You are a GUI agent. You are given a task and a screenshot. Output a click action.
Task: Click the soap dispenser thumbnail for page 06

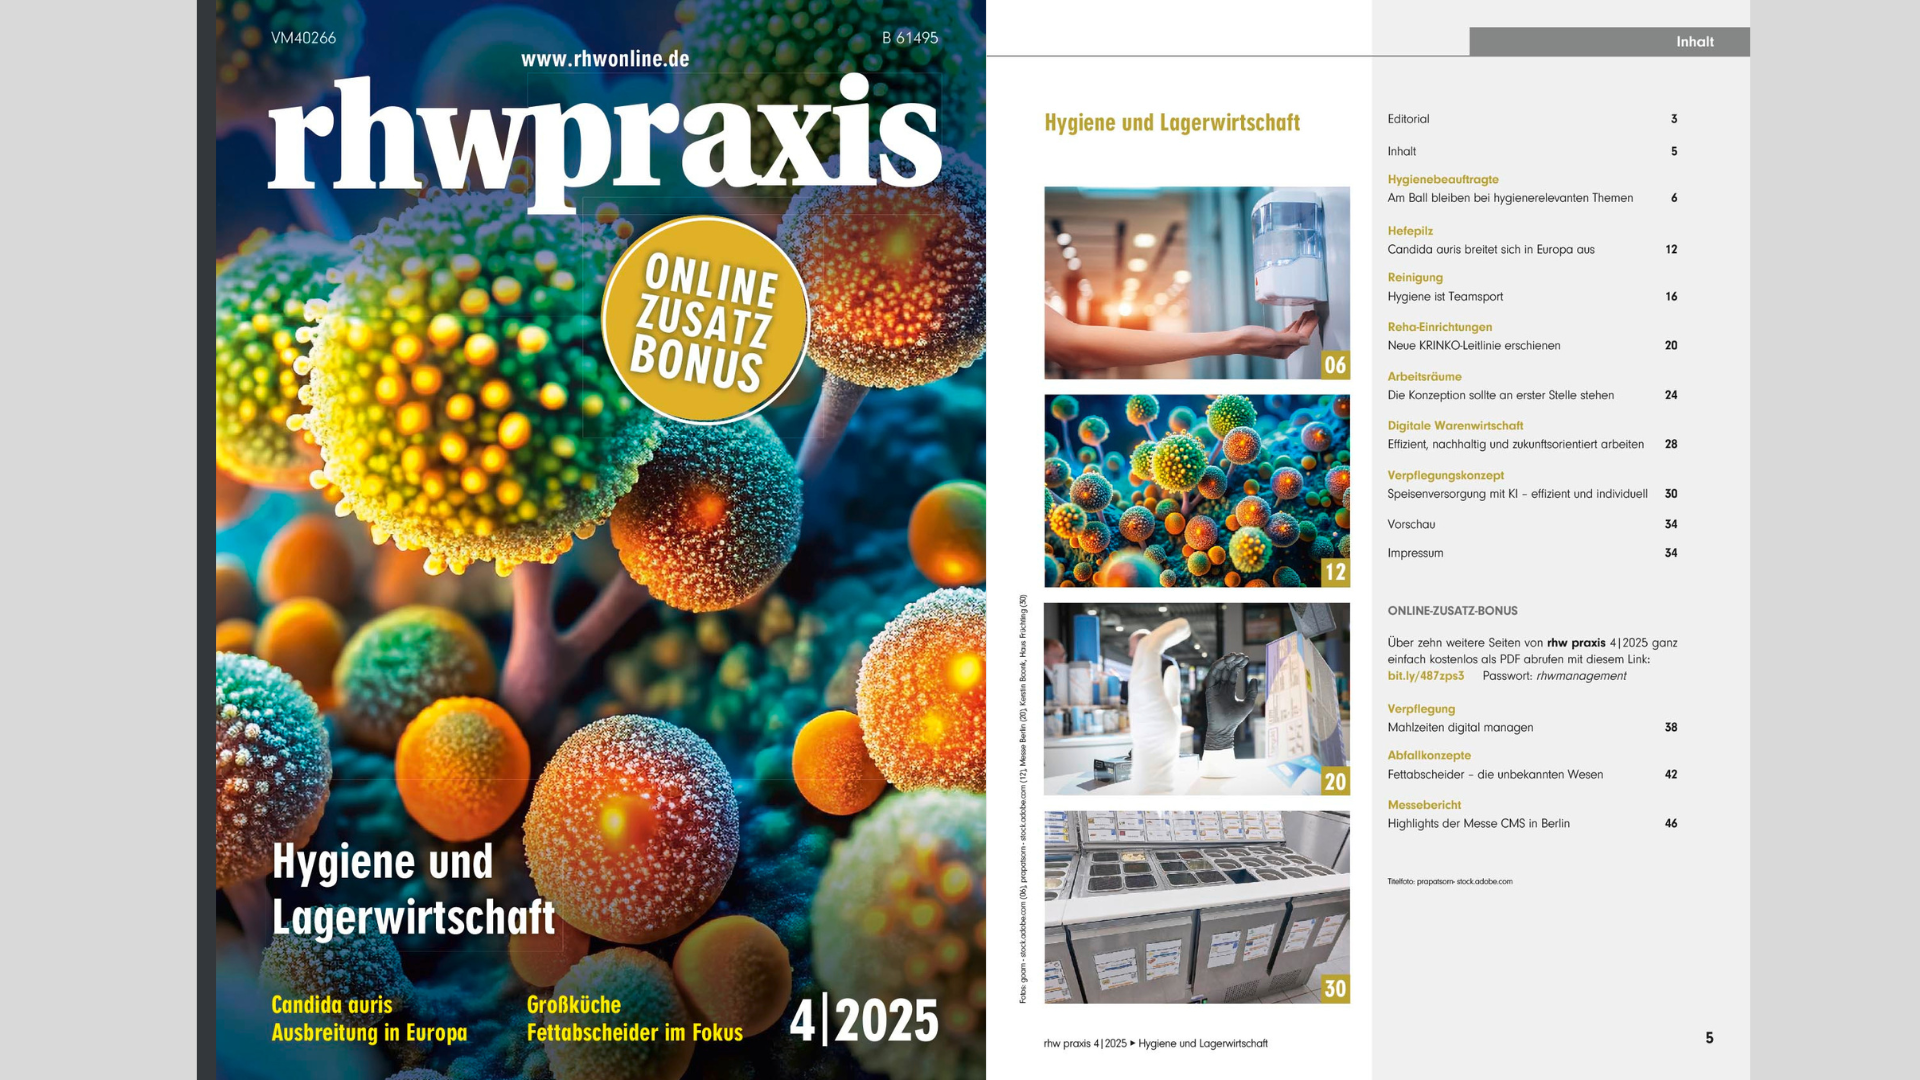click(x=1196, y=282)
